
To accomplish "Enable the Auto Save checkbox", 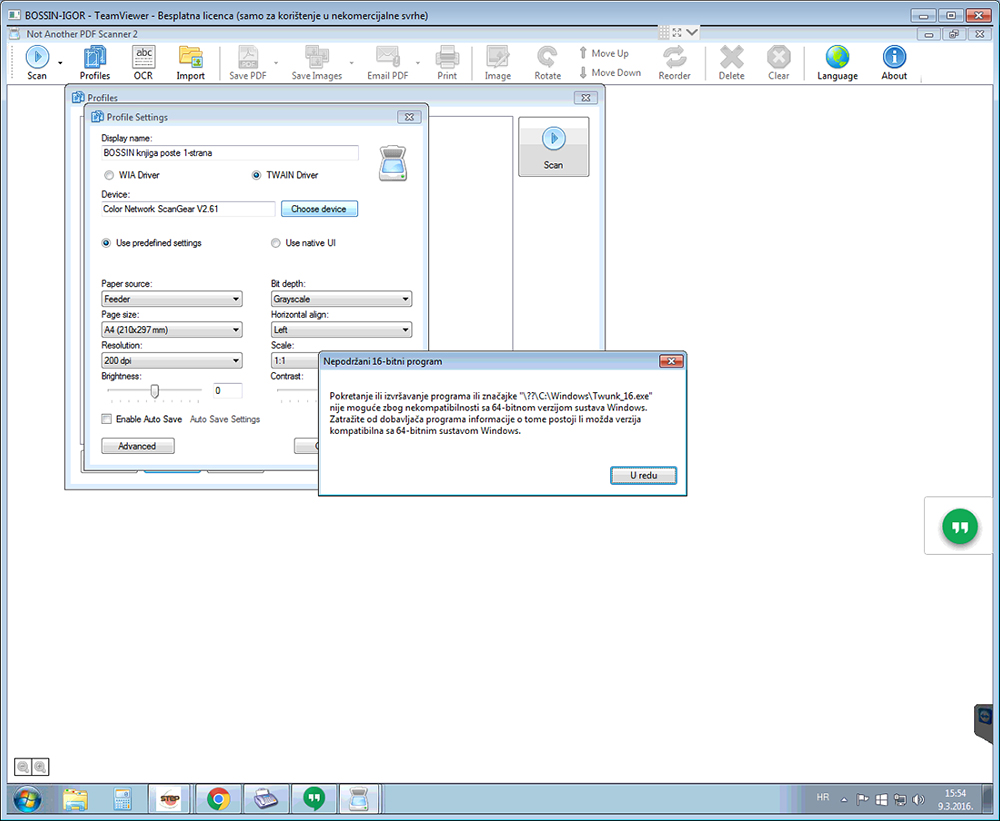I will coord(107,419).
